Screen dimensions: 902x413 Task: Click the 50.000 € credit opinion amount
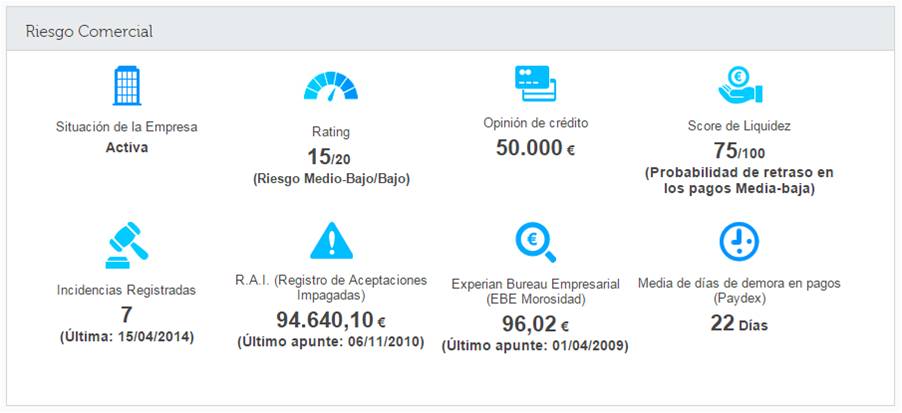pyautogui.click(x=535, y=148)
